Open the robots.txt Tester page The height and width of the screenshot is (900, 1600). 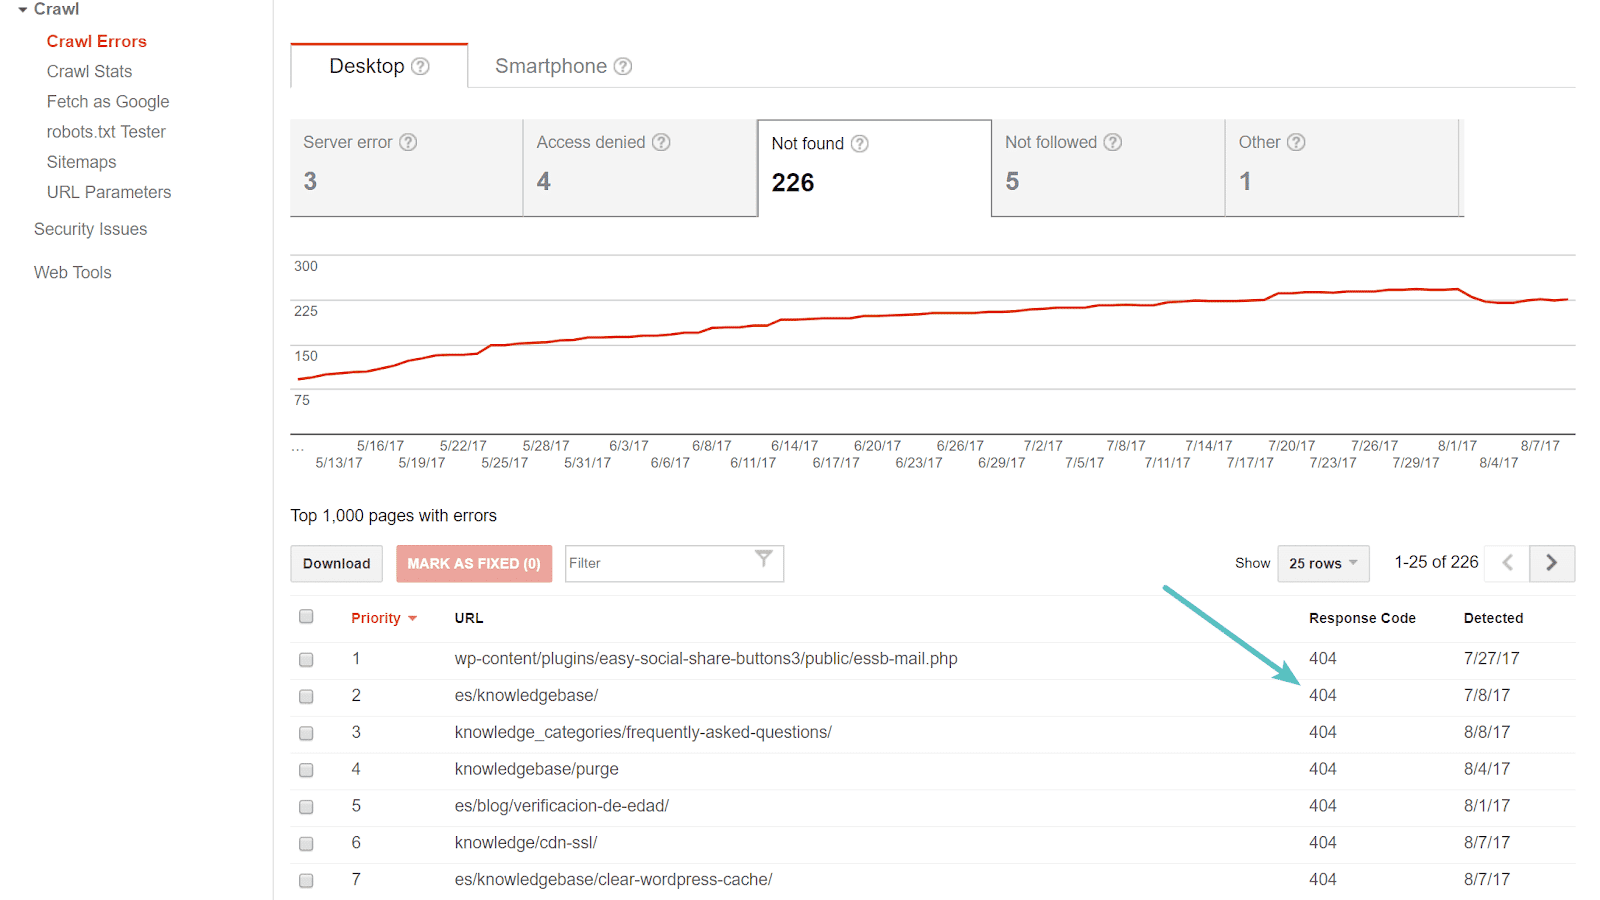(106, 131)
